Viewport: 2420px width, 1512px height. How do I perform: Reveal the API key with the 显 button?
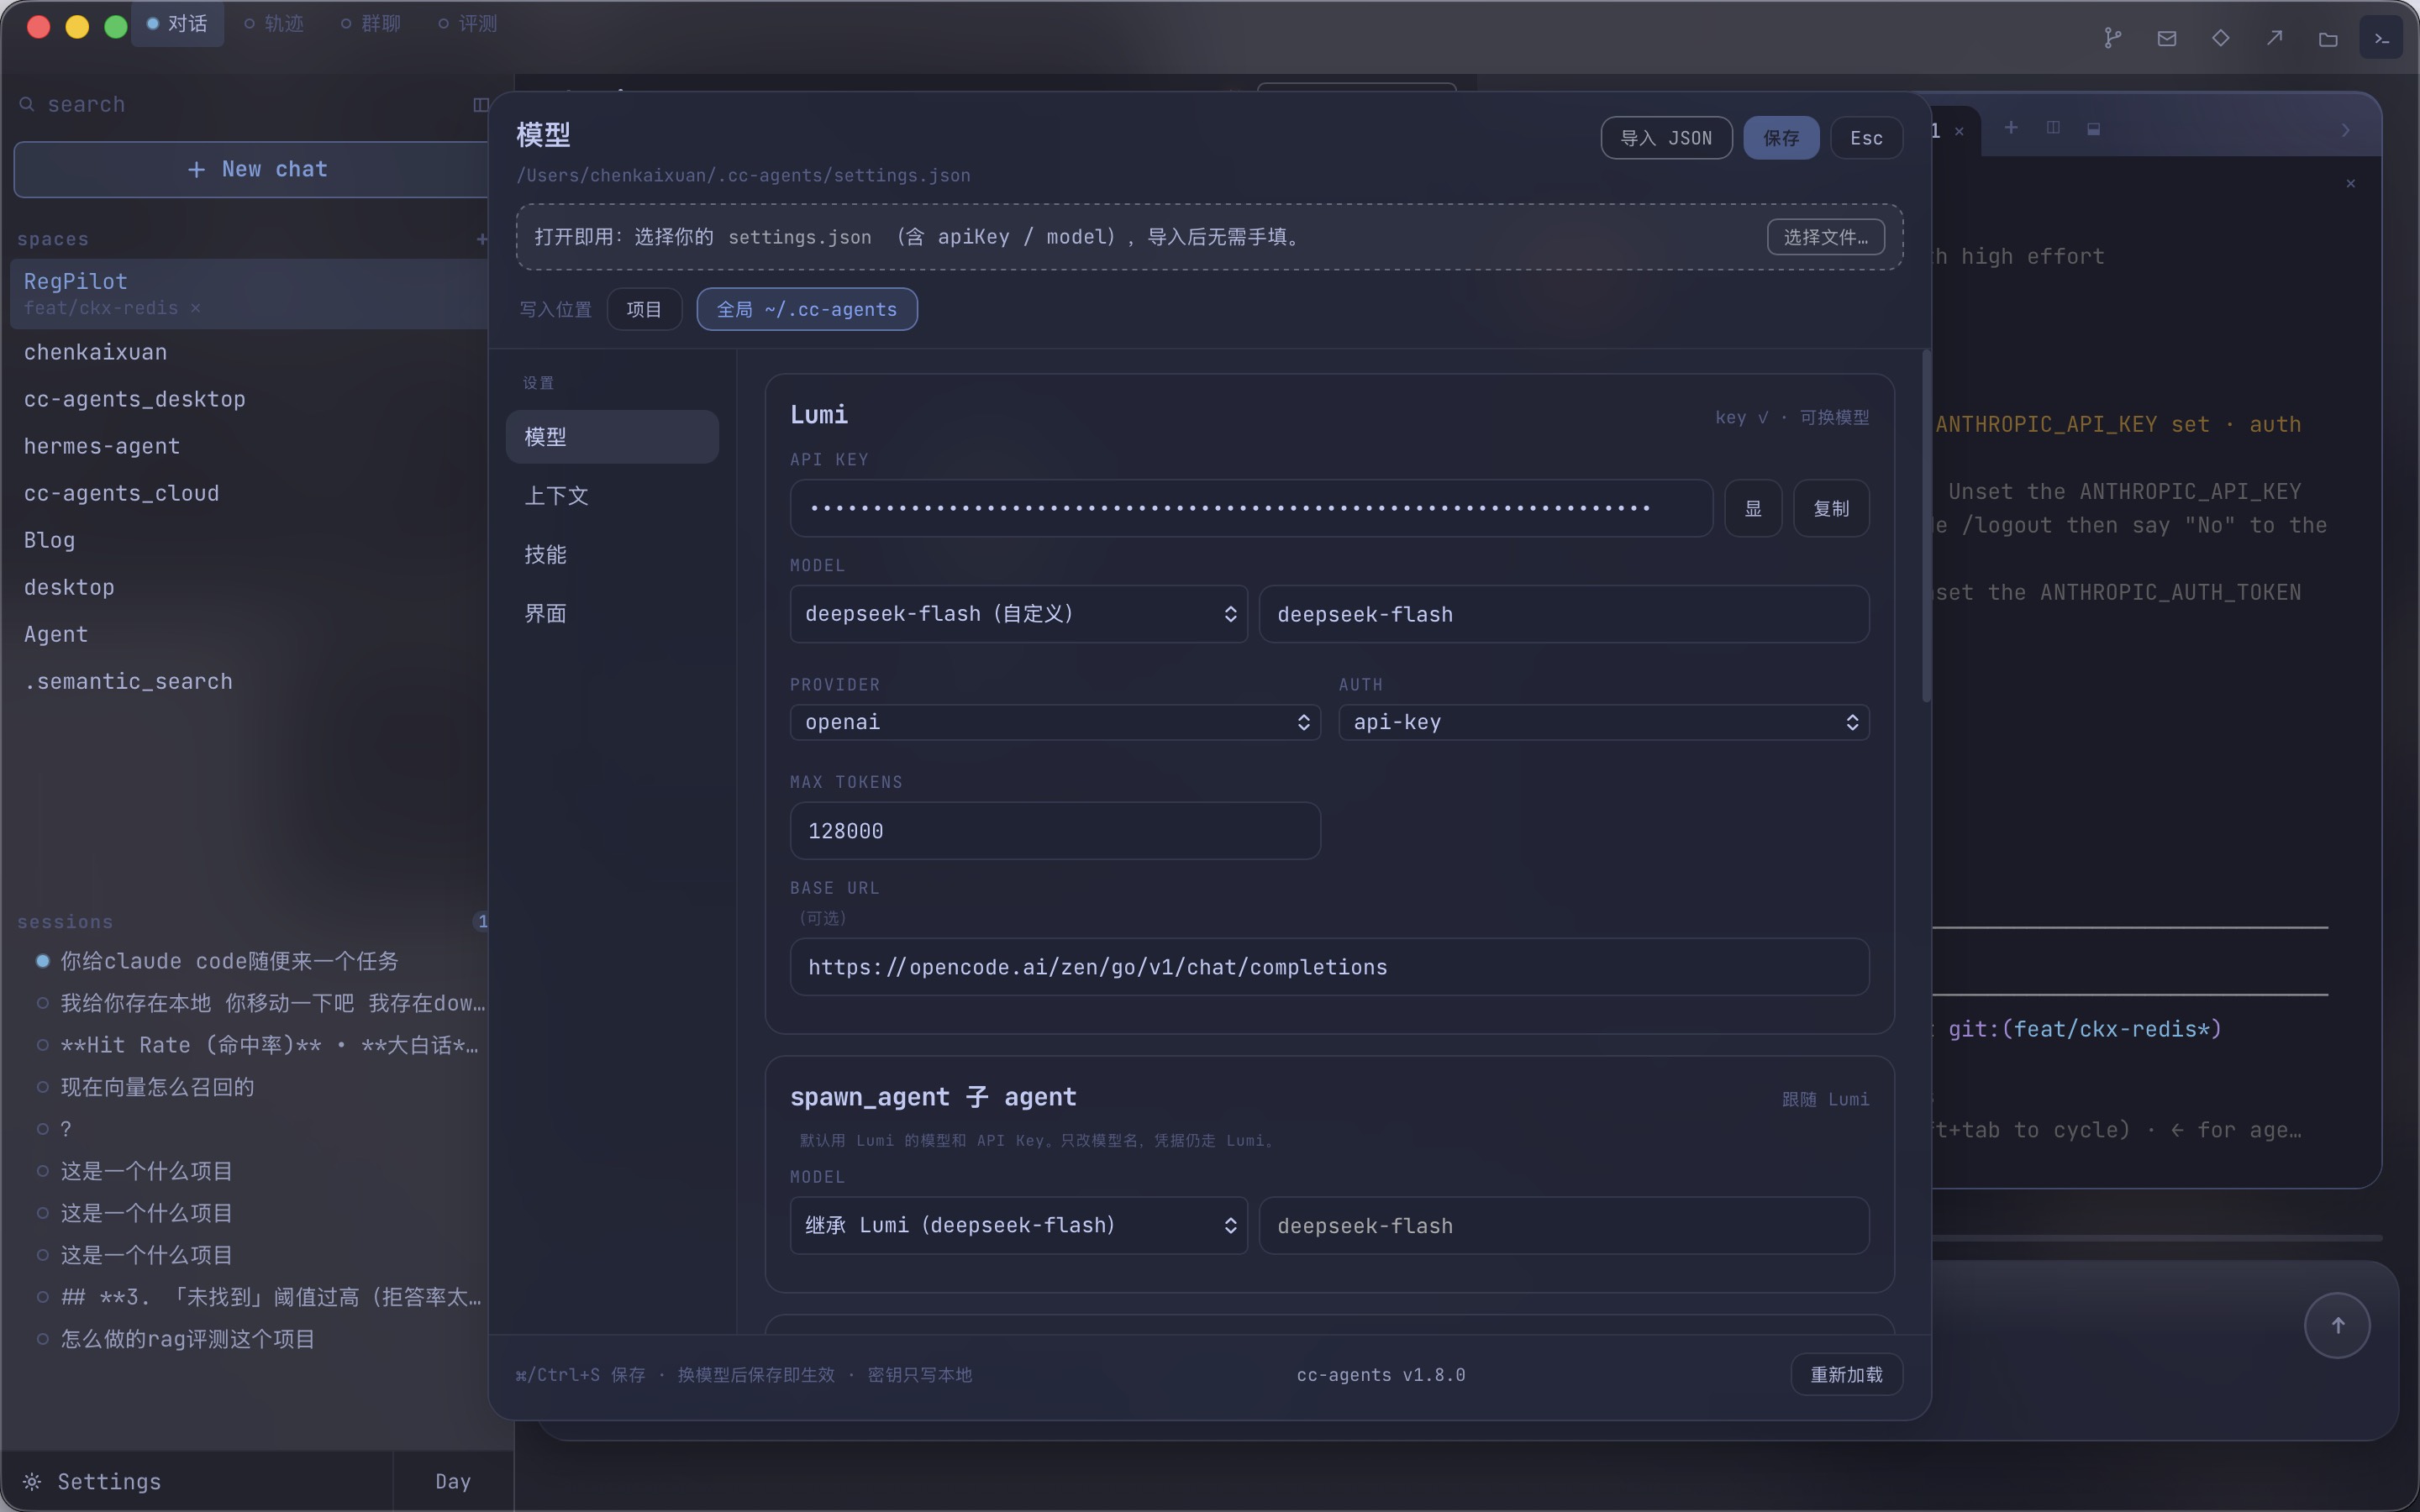click(x=1753, y=508)
